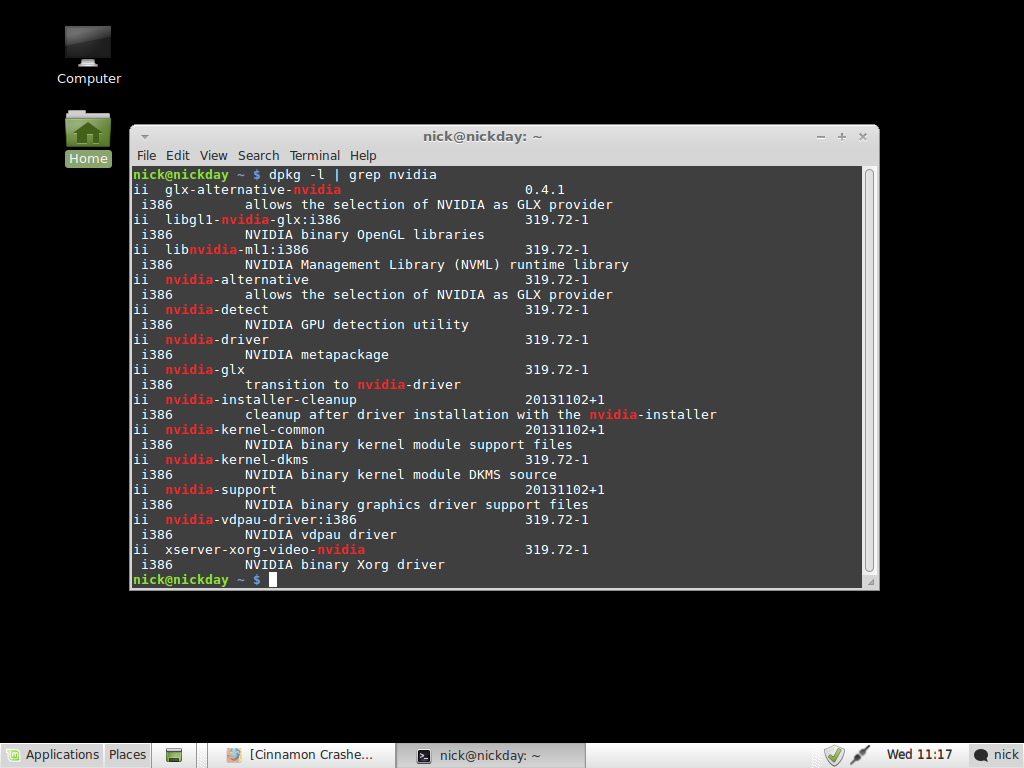Viewport: 1024px width, 768px height.
Task: Click the version '0.4.1' text
Action: click(x=545, y=189)
